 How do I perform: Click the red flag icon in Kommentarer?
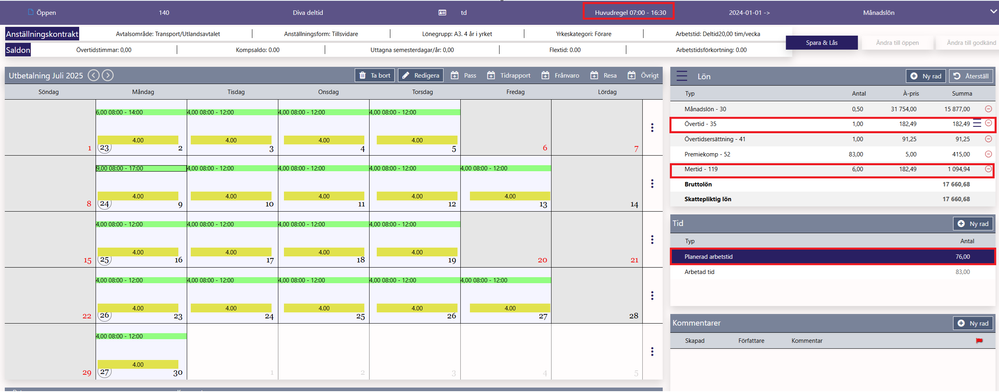[x=980, y=341]
